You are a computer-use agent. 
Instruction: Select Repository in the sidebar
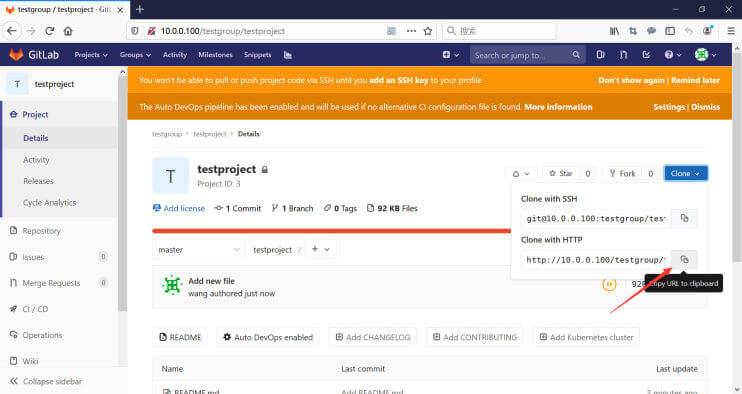(x=42, y=231)
